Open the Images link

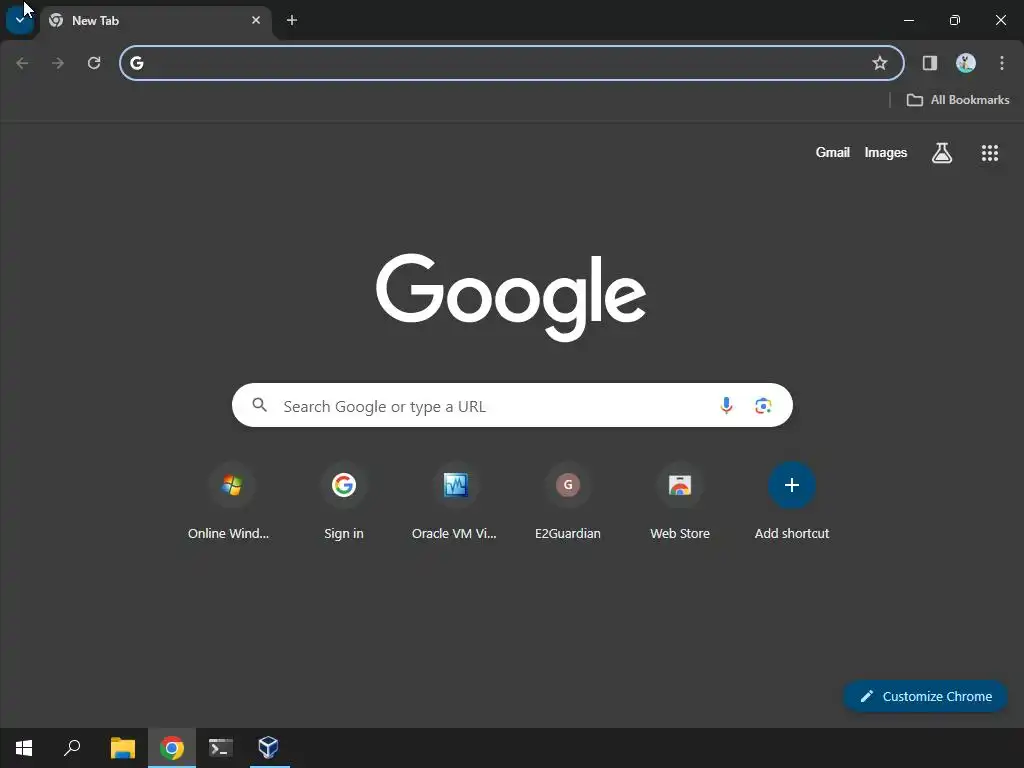click(x=886, y=152)
